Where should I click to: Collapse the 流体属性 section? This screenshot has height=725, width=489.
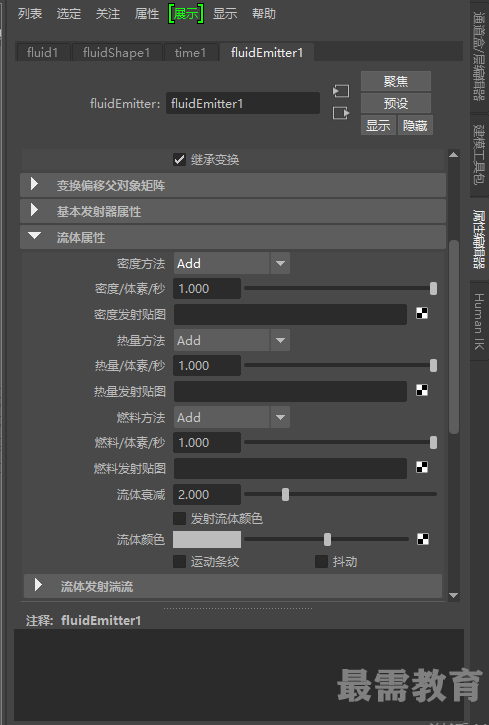233,237
